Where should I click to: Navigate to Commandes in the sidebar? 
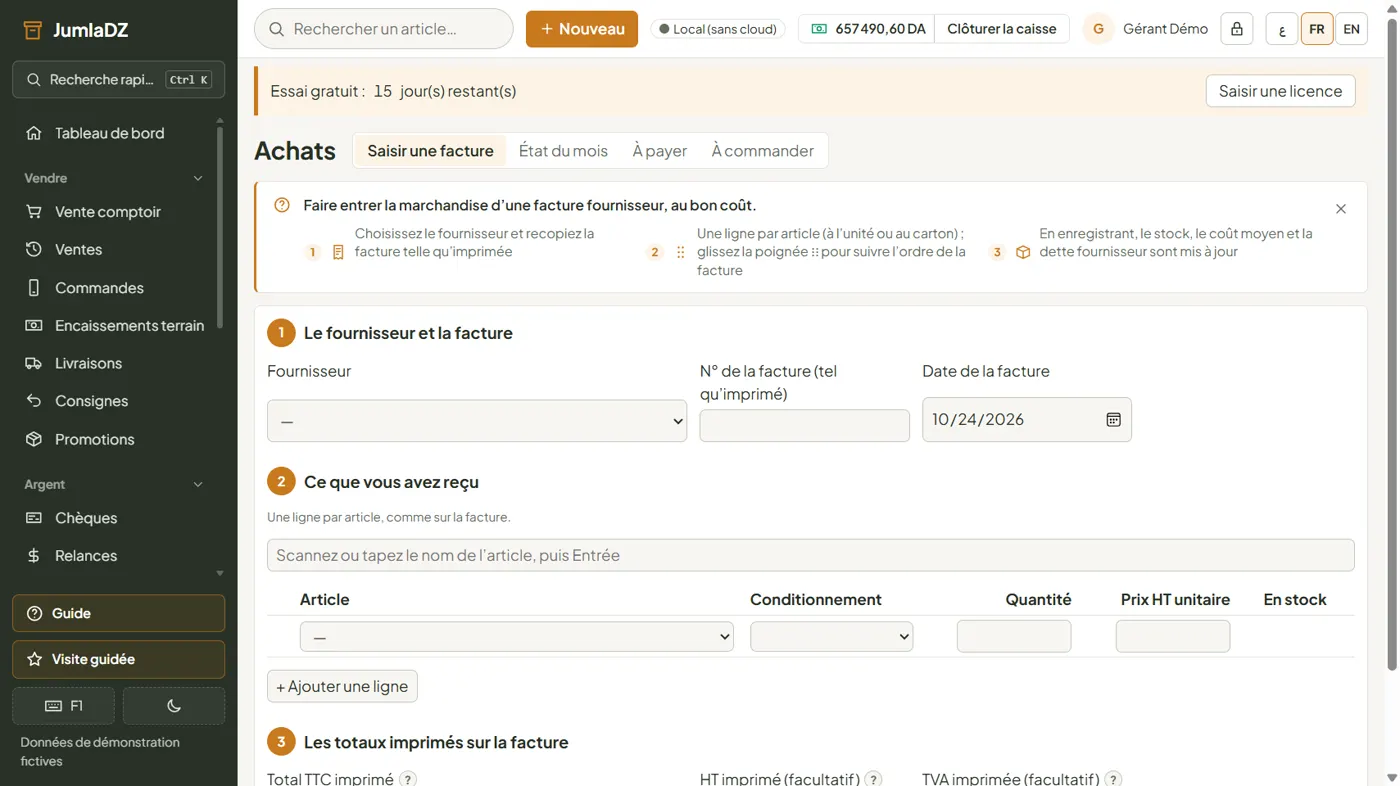point(99,288)
